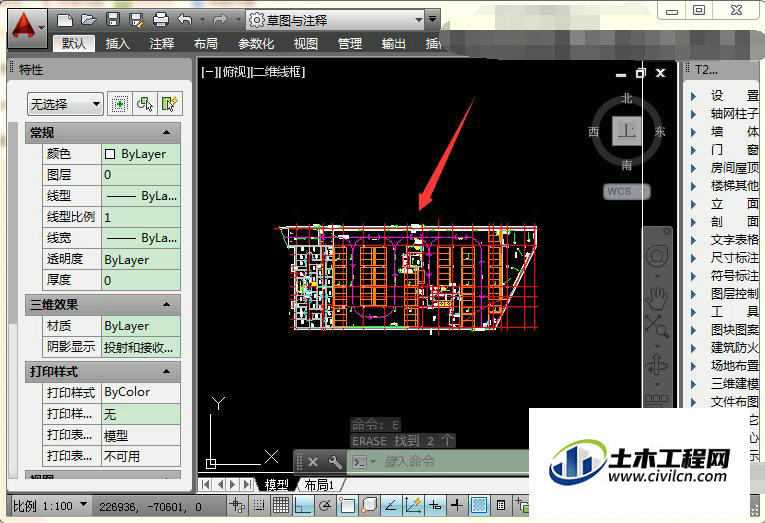The image size is (765, 523).
Task: Open the navigation bar steering wheel
Action: 656,256
